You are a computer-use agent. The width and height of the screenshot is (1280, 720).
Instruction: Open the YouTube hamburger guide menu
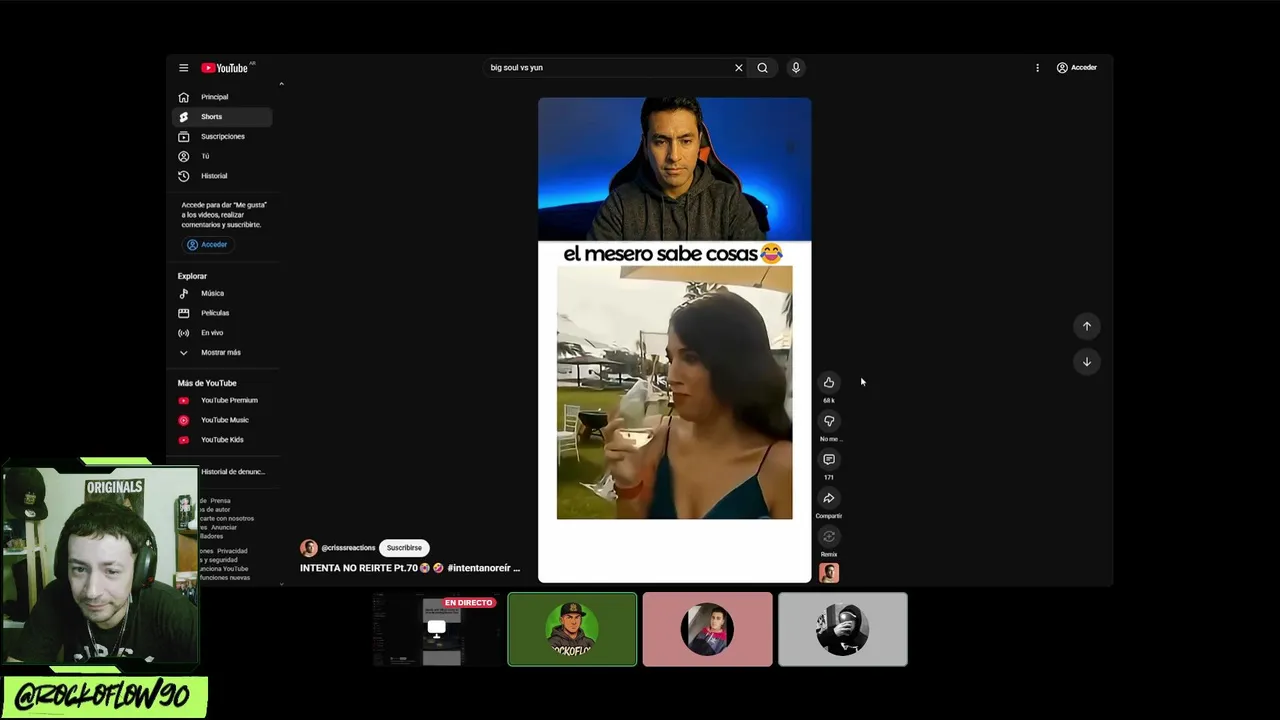point(183,68)
